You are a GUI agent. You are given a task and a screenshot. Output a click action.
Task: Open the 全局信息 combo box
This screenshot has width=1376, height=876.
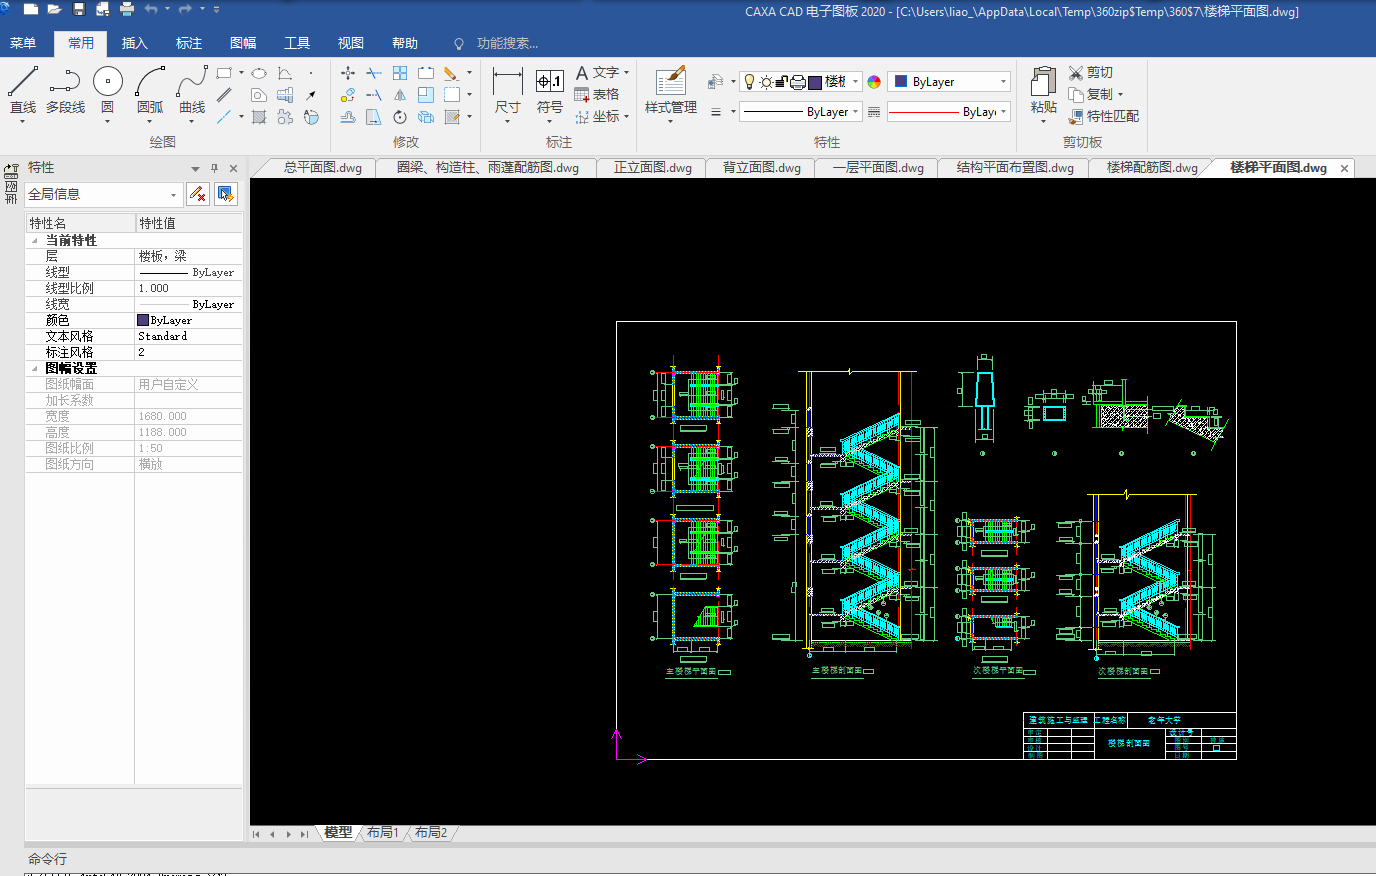[x=103, y=194]
